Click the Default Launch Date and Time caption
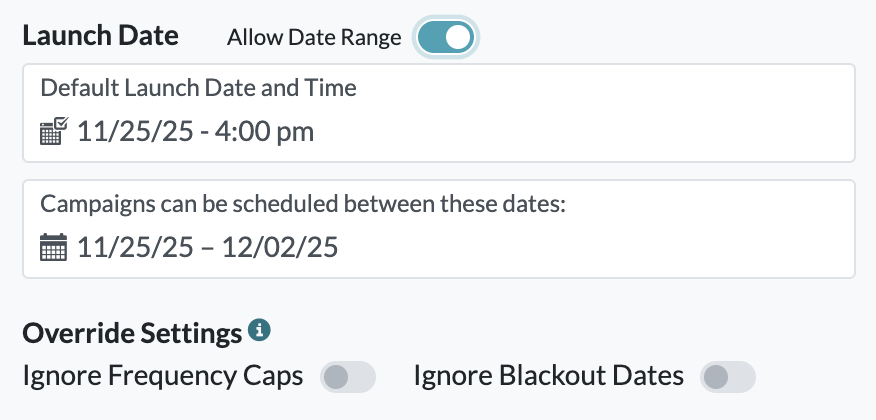The height and width of the screenshot is (420, 876). click(x=198, y=88)
